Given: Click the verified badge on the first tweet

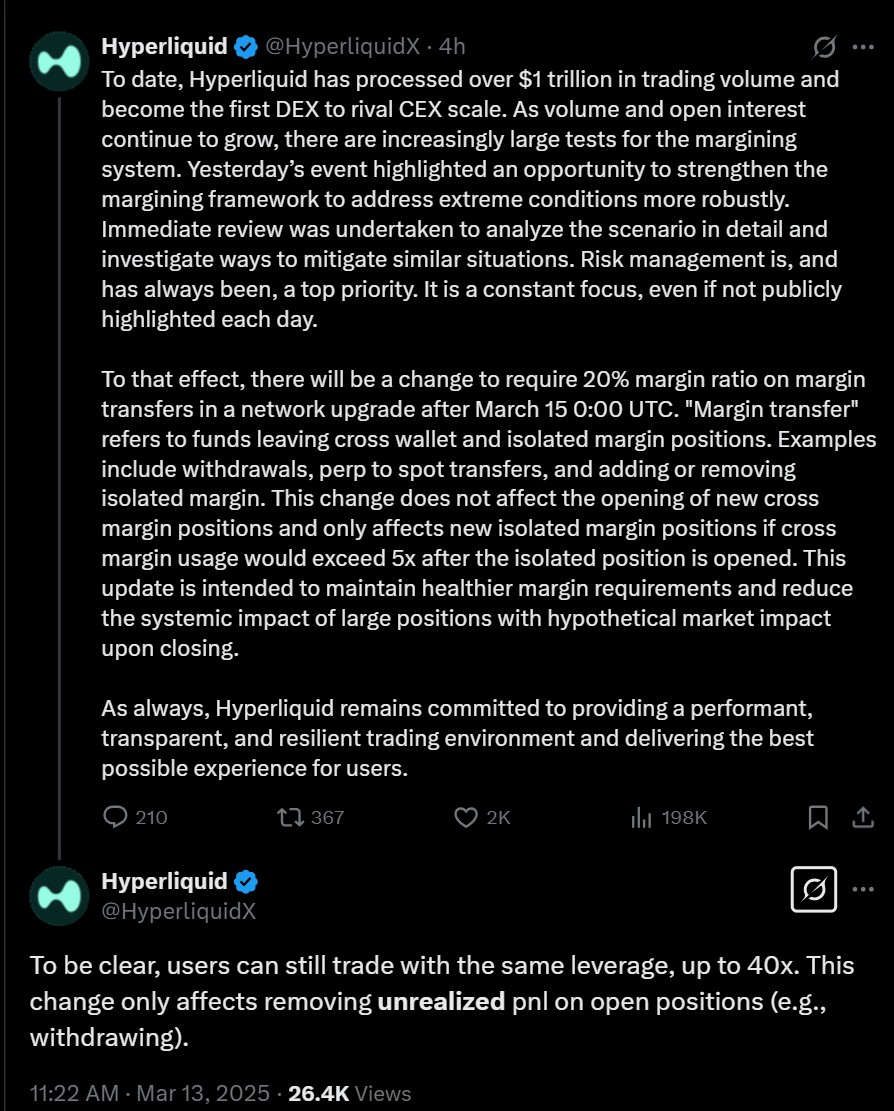Looking at the screenshot, I should click(x=246, y=46).
